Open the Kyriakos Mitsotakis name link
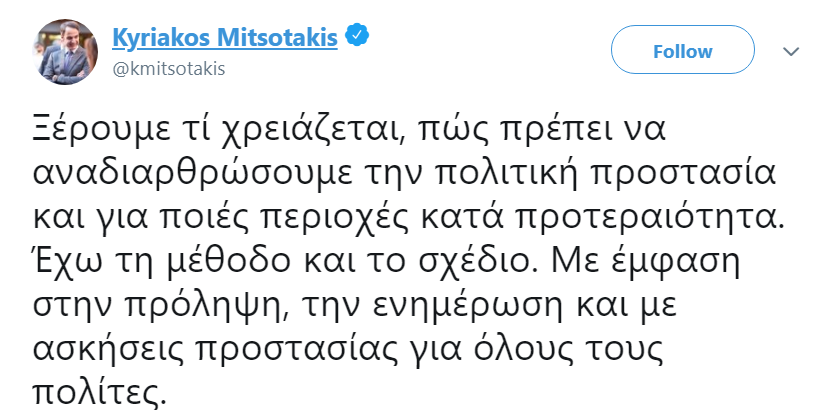 (225, 37)
